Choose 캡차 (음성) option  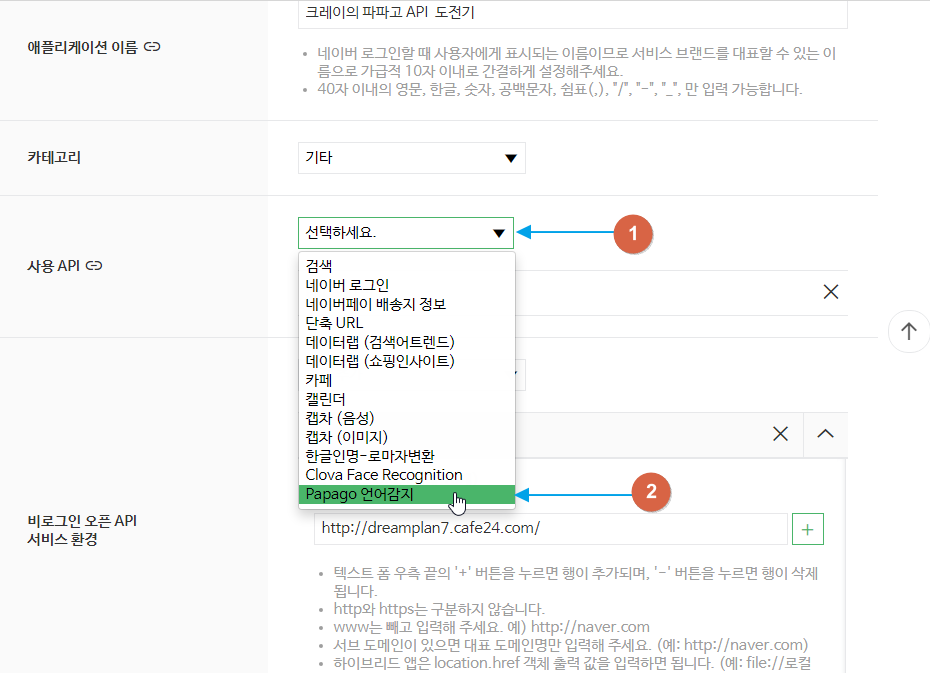coord(406,417)
